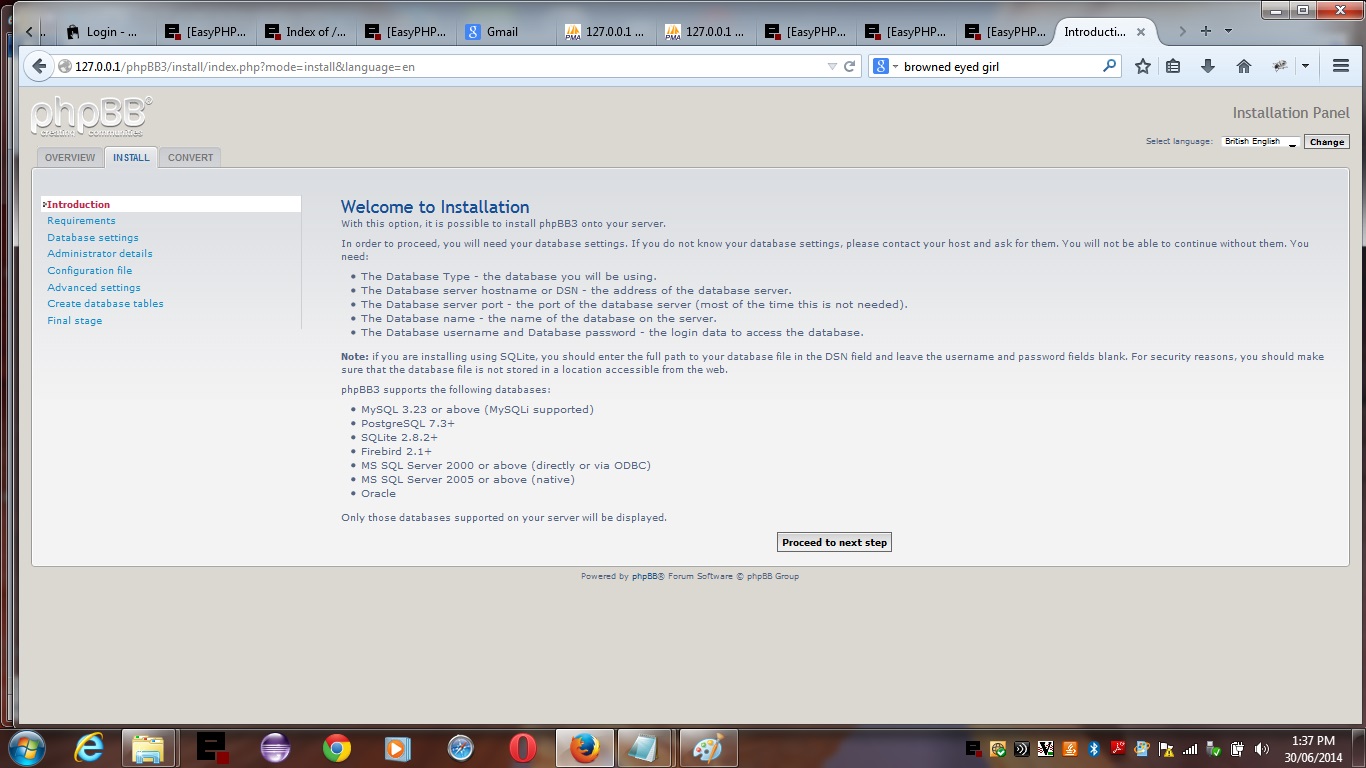Viewport: 1366px width, 768px height.
Task: Open the Firefox hamburger menu
Action: point(1341,66)
